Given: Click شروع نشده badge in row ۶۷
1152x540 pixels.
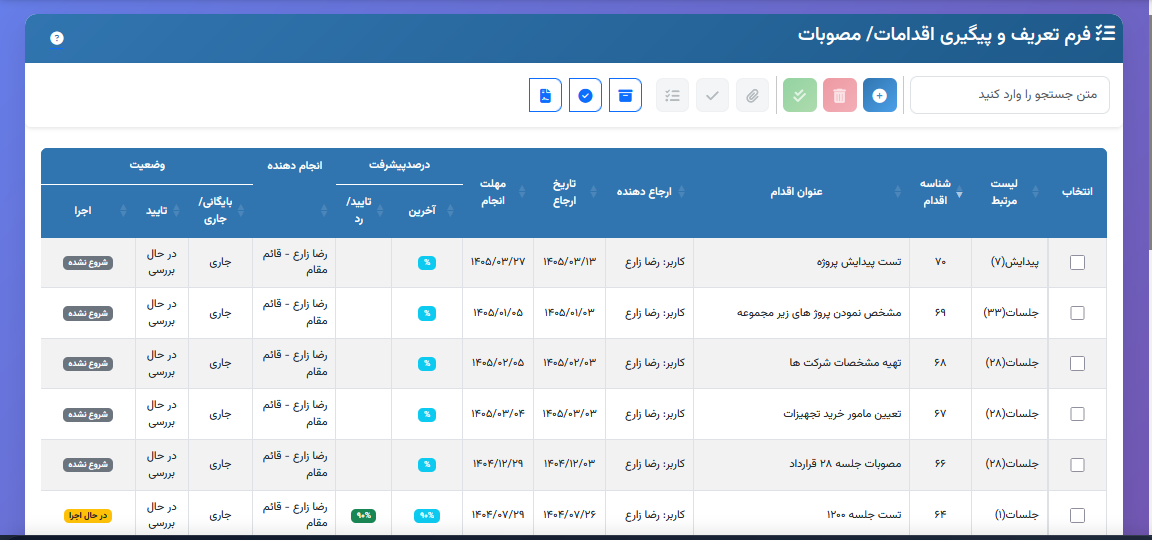Looking at the screenshot, I should (88, 414).
